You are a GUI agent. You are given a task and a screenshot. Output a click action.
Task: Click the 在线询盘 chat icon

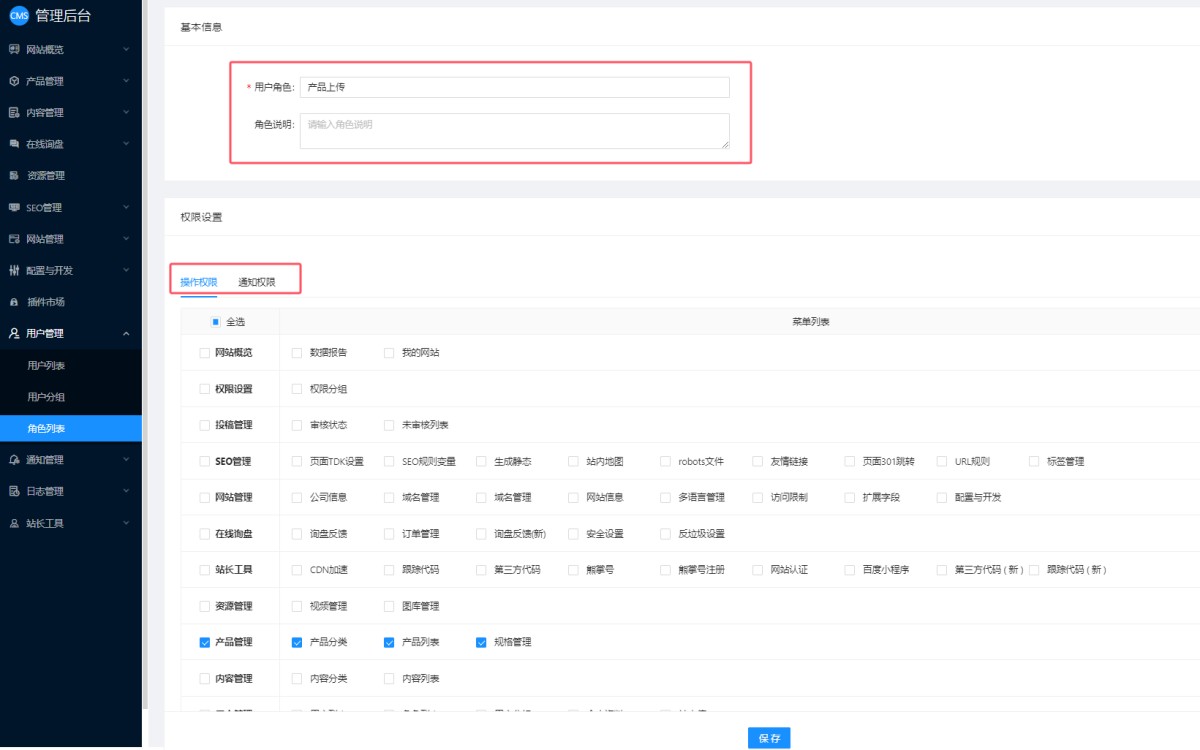pyautogui.click(x=14, y=144)
